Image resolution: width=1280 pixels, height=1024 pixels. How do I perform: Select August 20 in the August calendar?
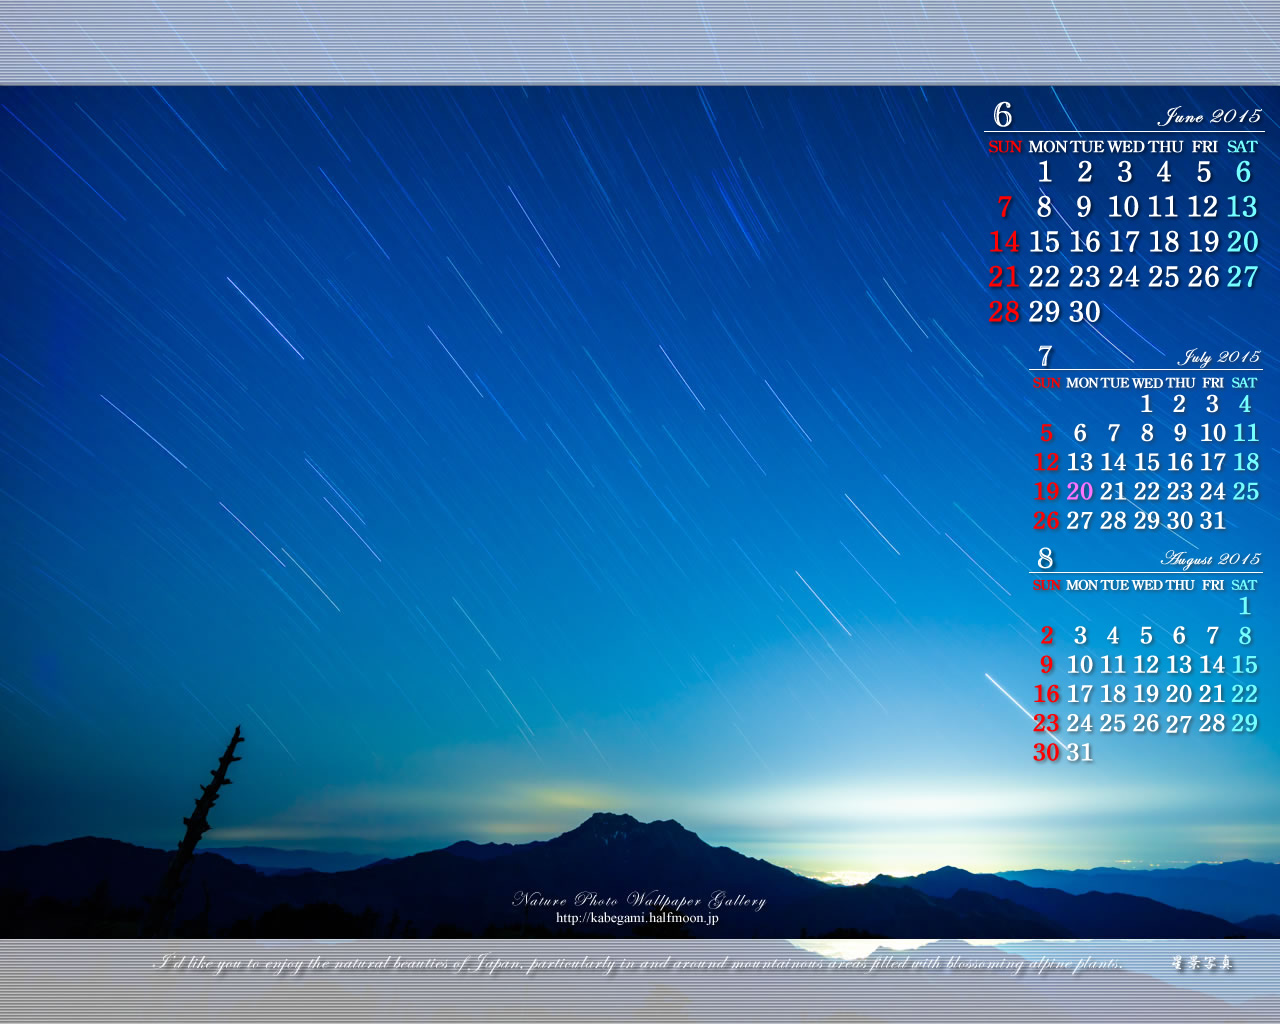point(1180,693)
